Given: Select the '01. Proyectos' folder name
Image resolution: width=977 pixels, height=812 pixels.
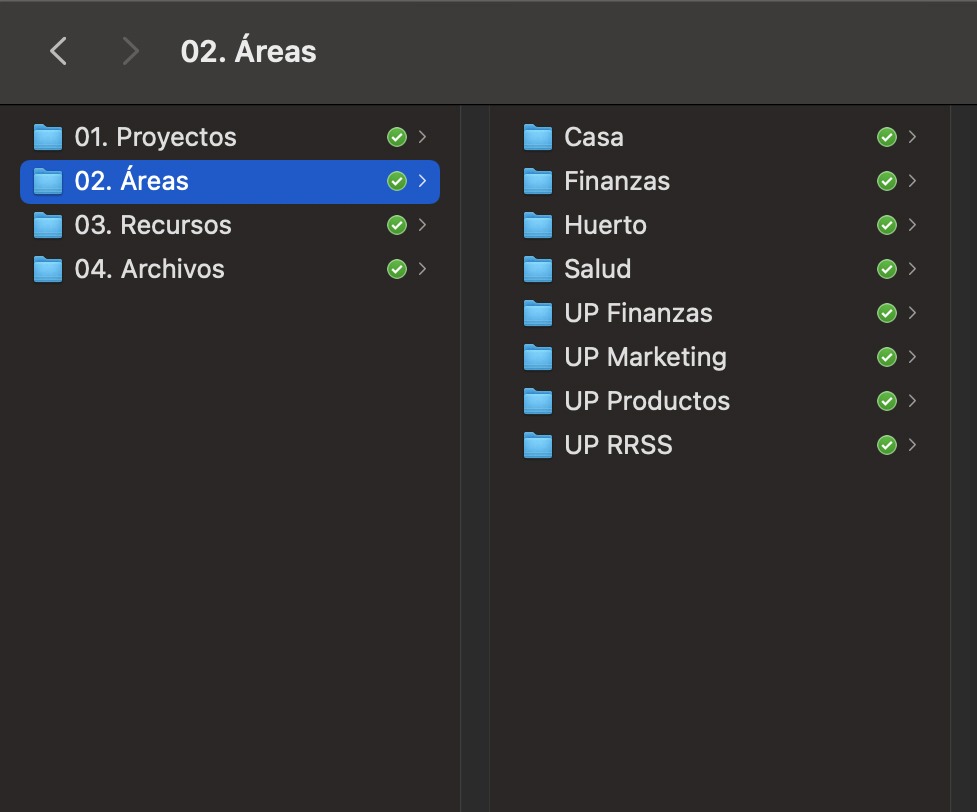Looking at the screenshot, I should pos(156,138).
